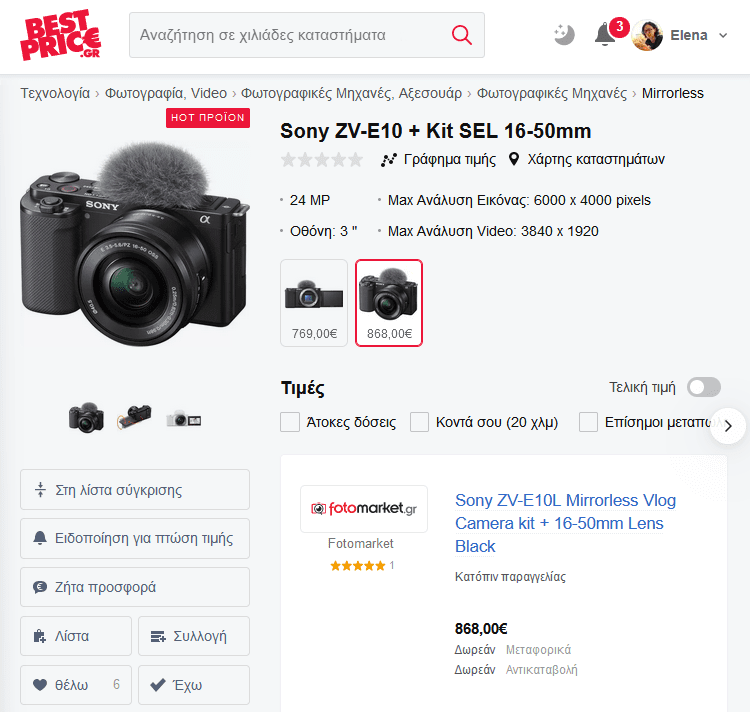The width and height of the screenshot is (750, 712).
Task: Go to Τεχνολογία breadcrumb category
Action: pos(55,93)
